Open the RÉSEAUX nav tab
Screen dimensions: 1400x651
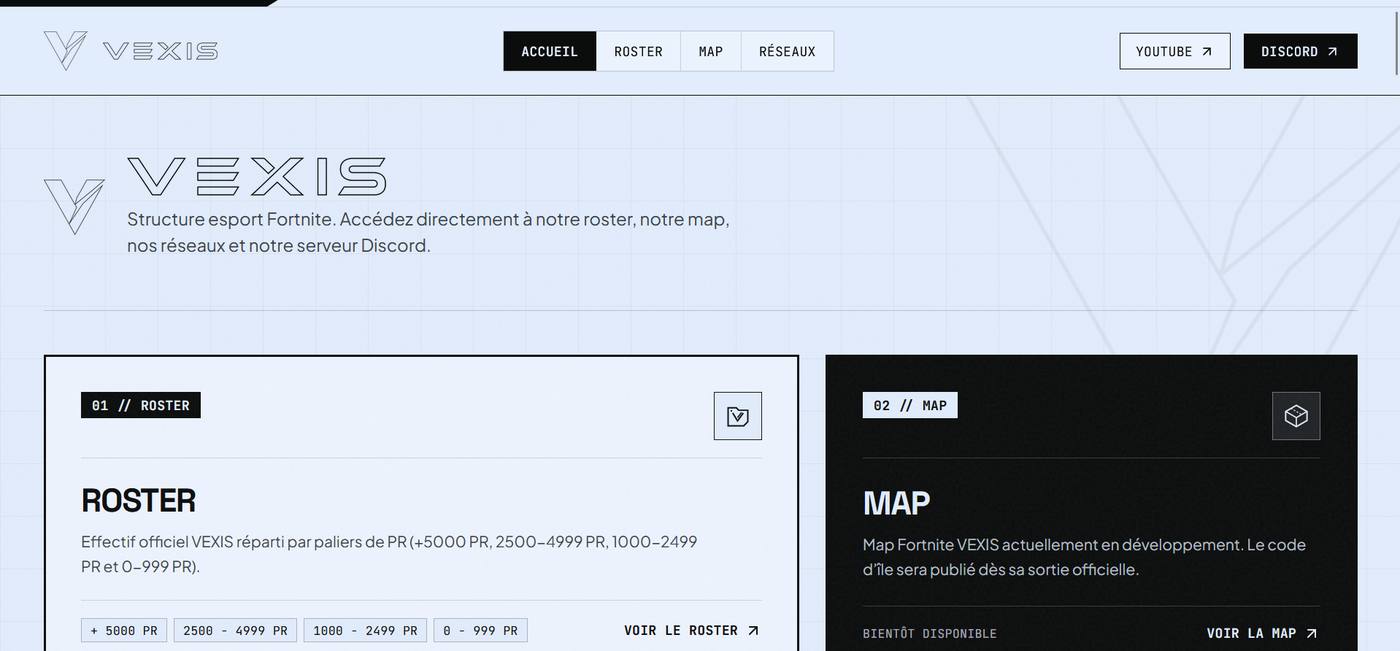(787, 51)
